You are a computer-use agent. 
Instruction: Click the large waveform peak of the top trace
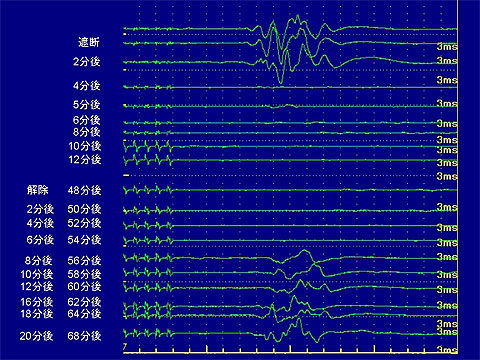(x=297, y=17)
